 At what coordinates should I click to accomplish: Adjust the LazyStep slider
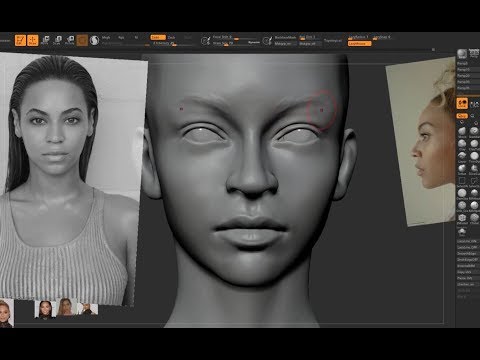coord(382,37)
